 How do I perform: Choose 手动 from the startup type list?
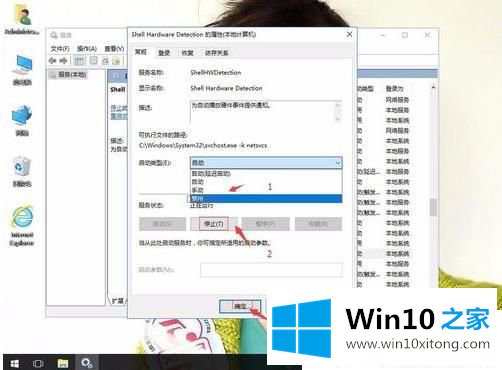pyautogui.click(x=266, y=190)
